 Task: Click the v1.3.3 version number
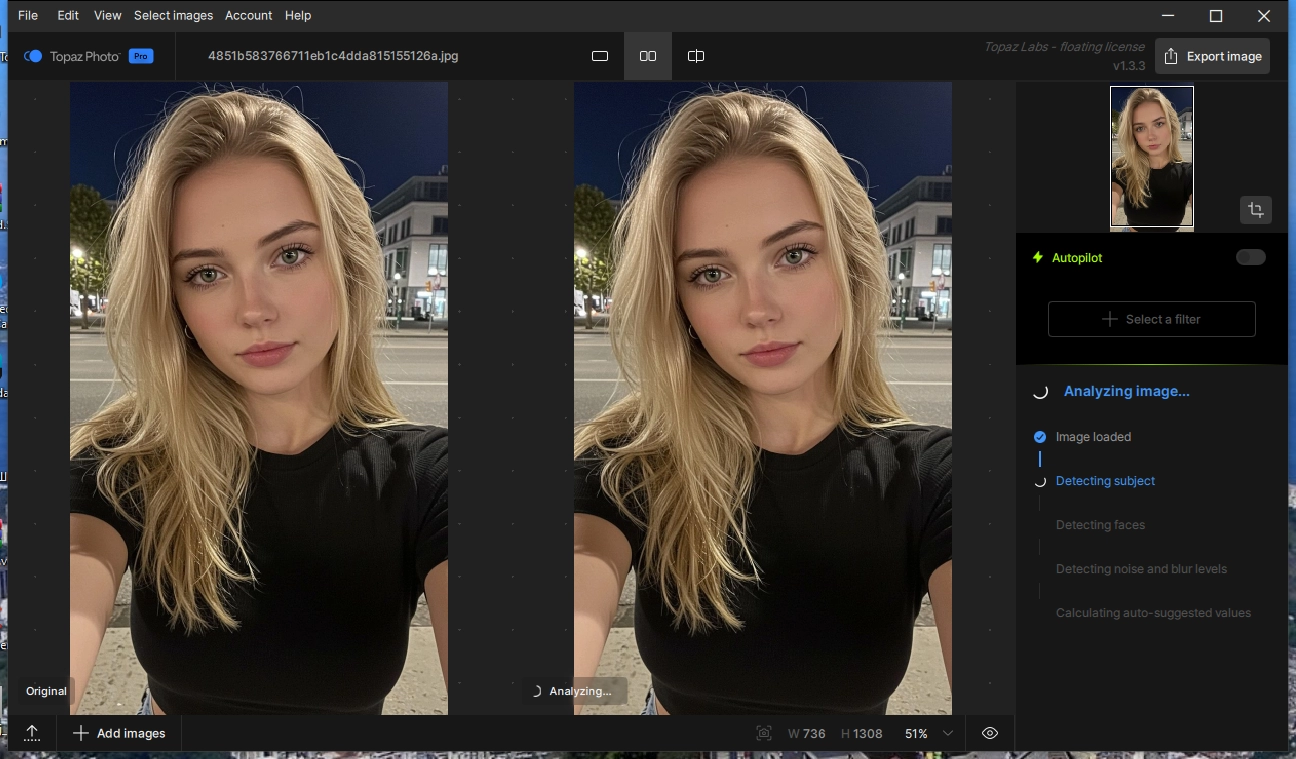tap(1129, 66)
